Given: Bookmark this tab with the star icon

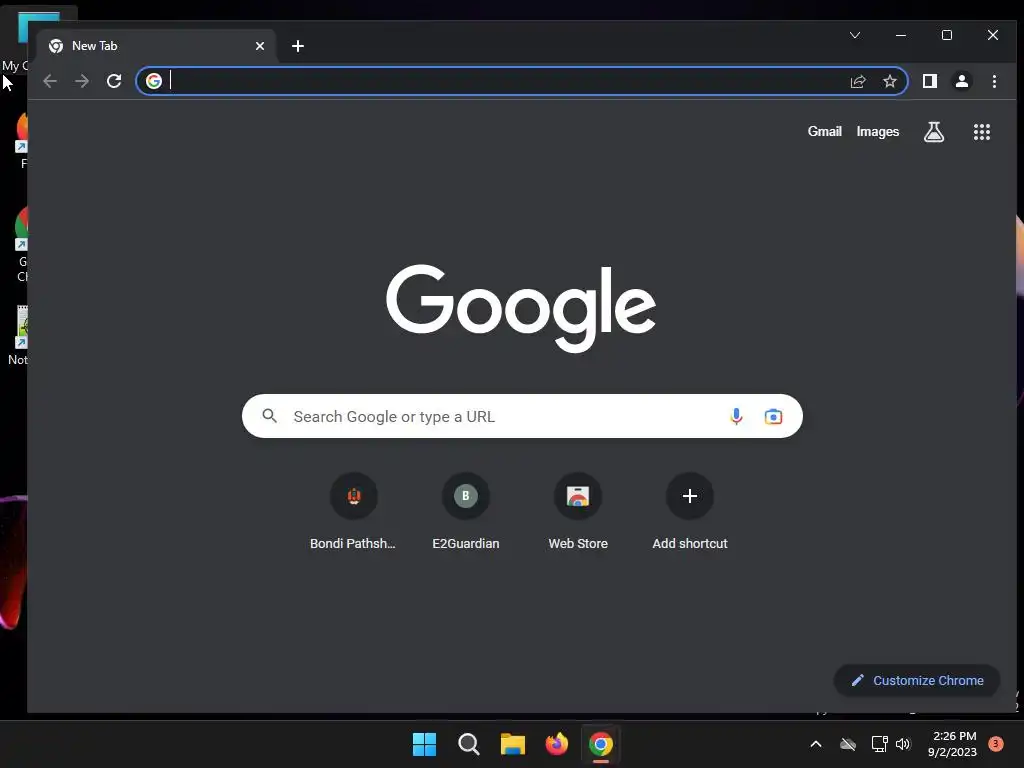Looking at the screenshot, I should tap(889, 81).
